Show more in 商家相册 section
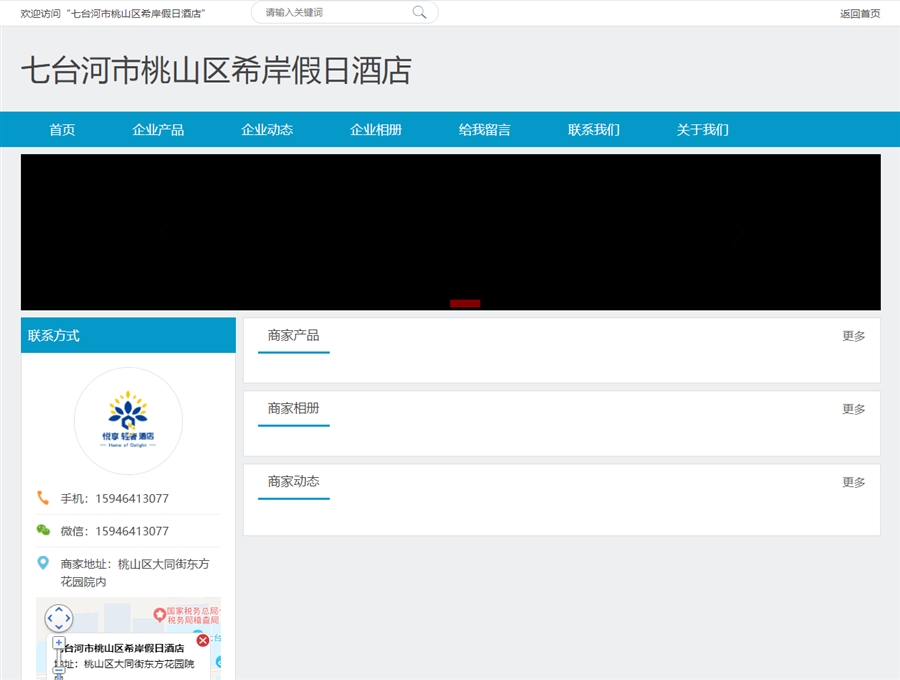The width and height of the screenshot is (900, 680). (x=853, y=409)
